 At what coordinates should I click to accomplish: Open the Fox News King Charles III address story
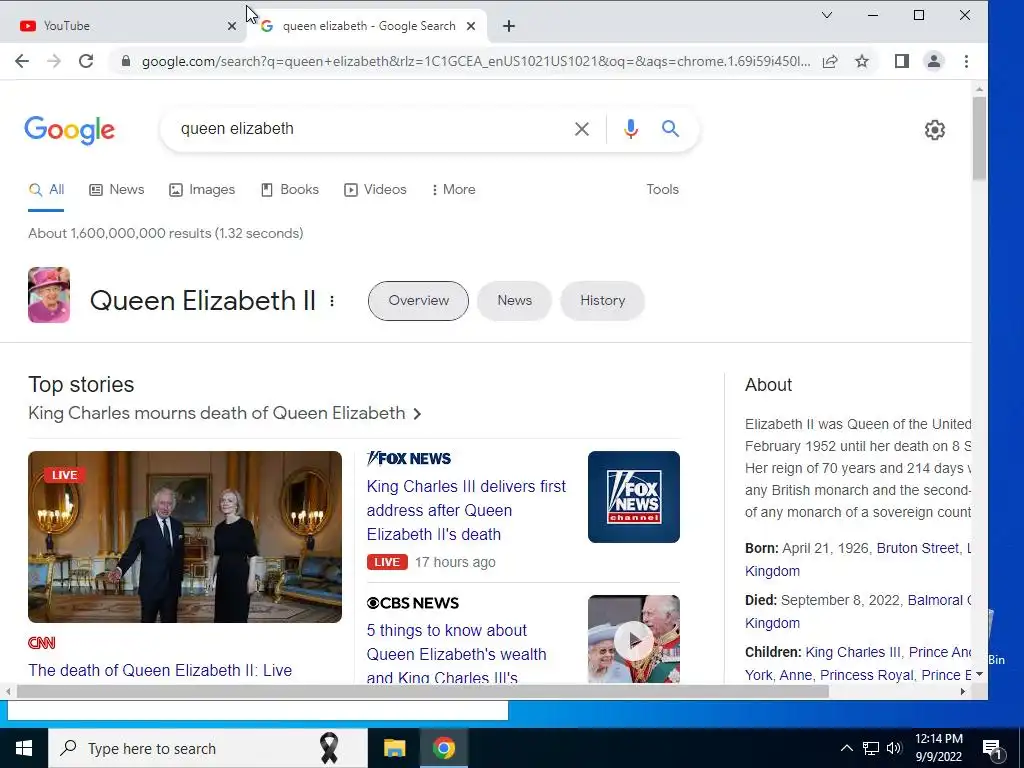(x=466, y=511)
